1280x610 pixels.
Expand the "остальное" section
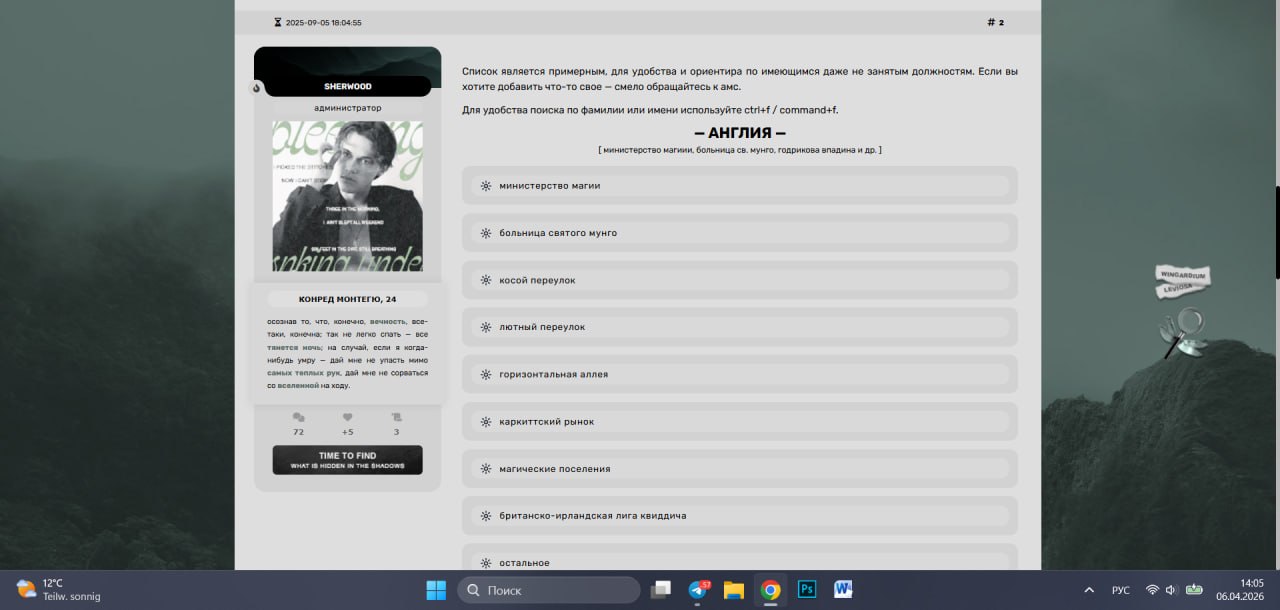click(739, 562)
